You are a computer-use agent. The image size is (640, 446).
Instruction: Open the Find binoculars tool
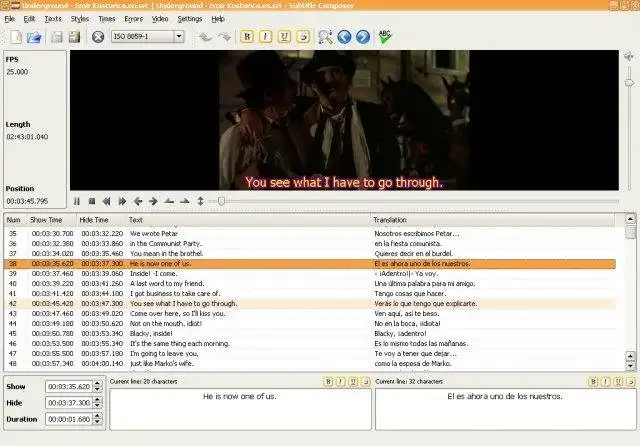click(325, 37)
